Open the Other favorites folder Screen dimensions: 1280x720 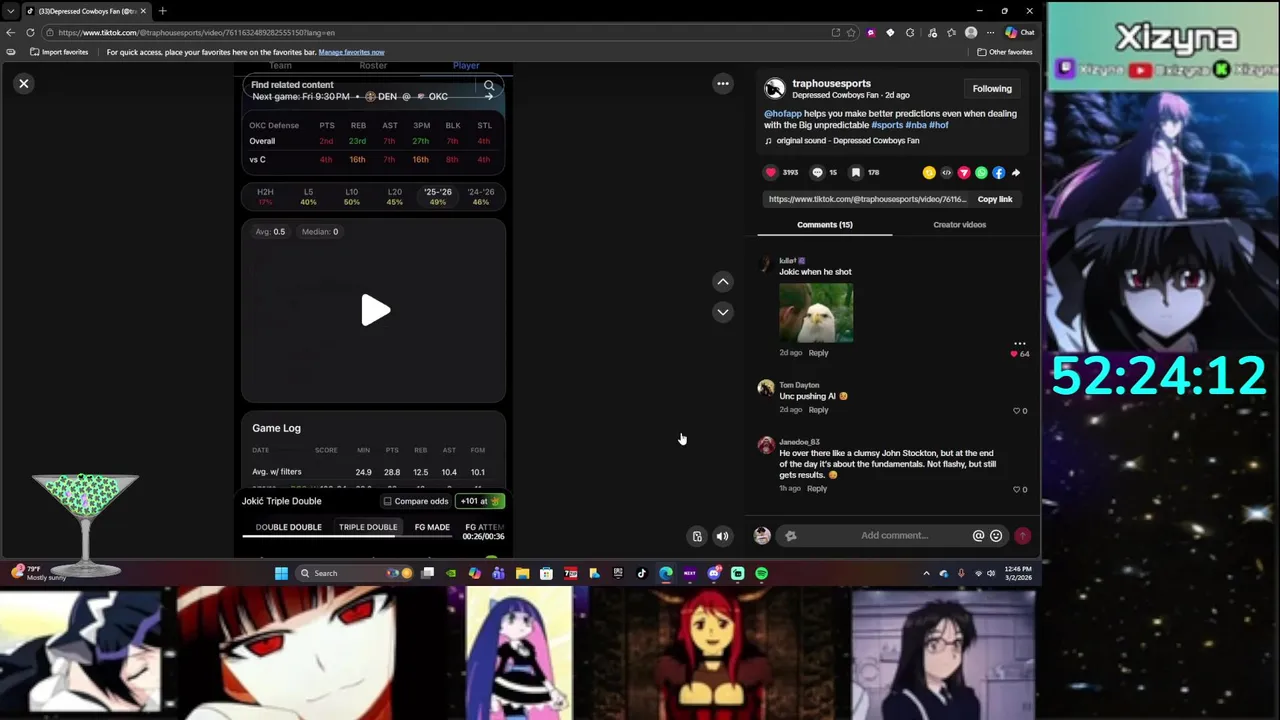tap(1005, 52)
